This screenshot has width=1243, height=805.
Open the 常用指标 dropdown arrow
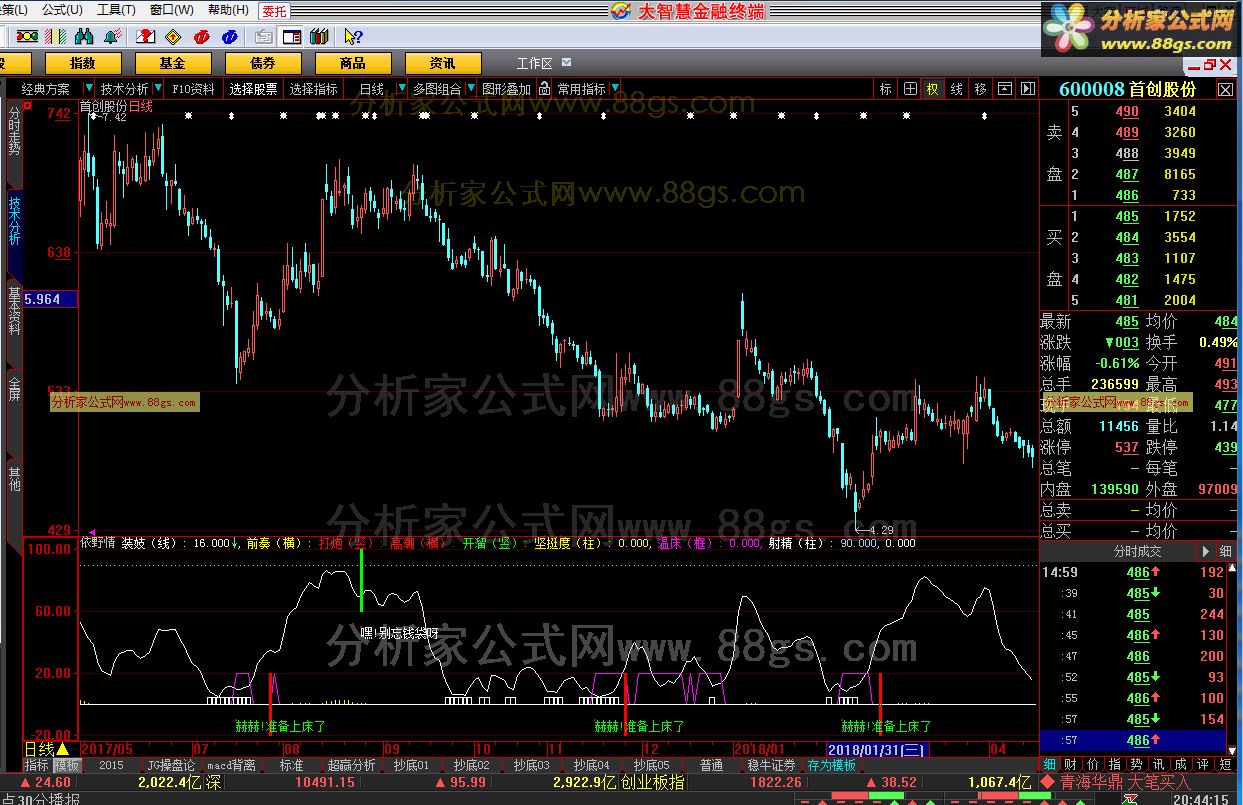pyautogui.click(x=614, y=89)
